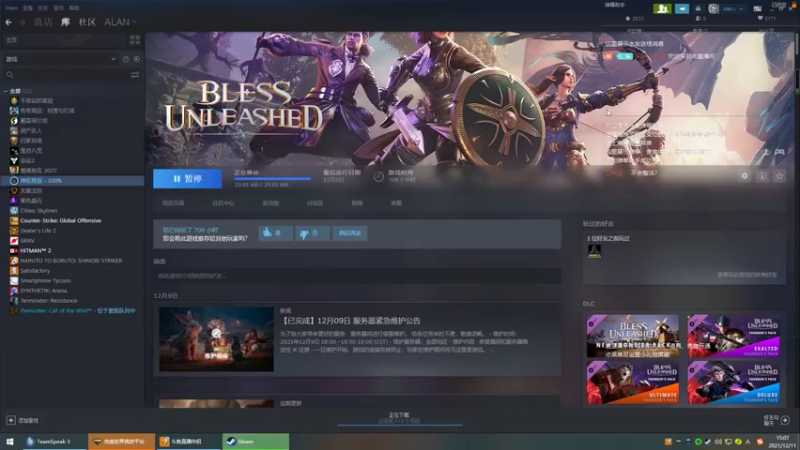Click the ask later review button

coord(349,233)
